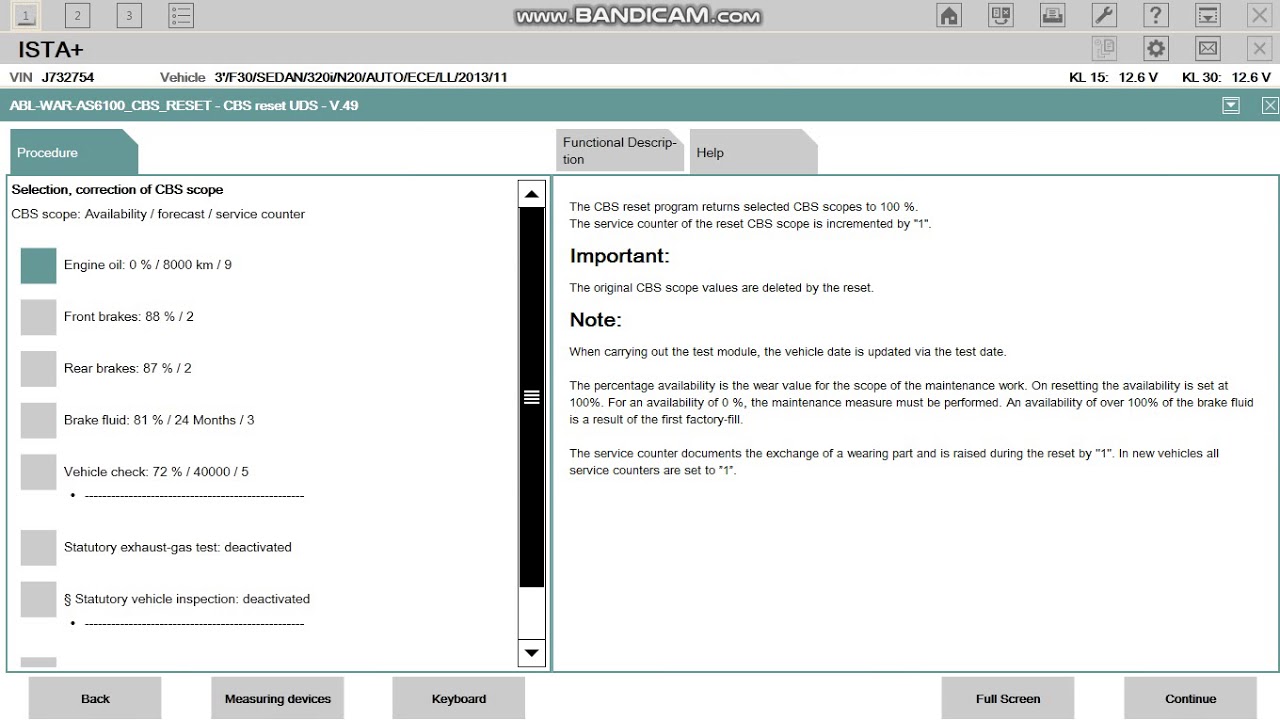Select Statutory vehicle inspection scope
1280x720 pixels.
click(39, 600)
